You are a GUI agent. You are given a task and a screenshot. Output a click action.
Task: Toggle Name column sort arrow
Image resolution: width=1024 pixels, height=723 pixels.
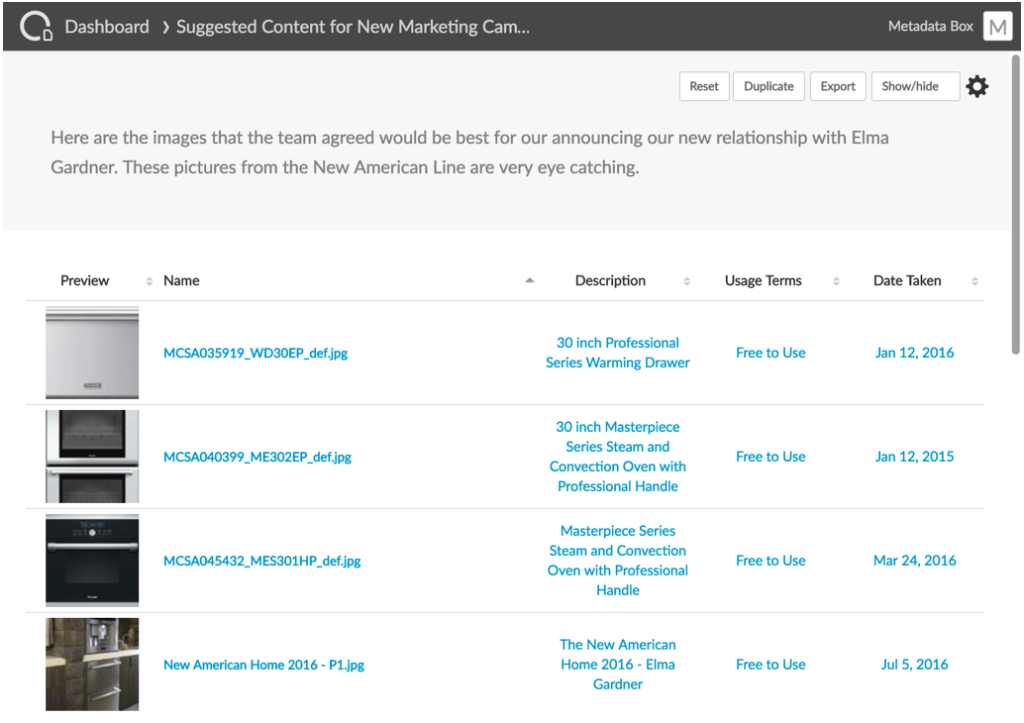coord(530,281)
